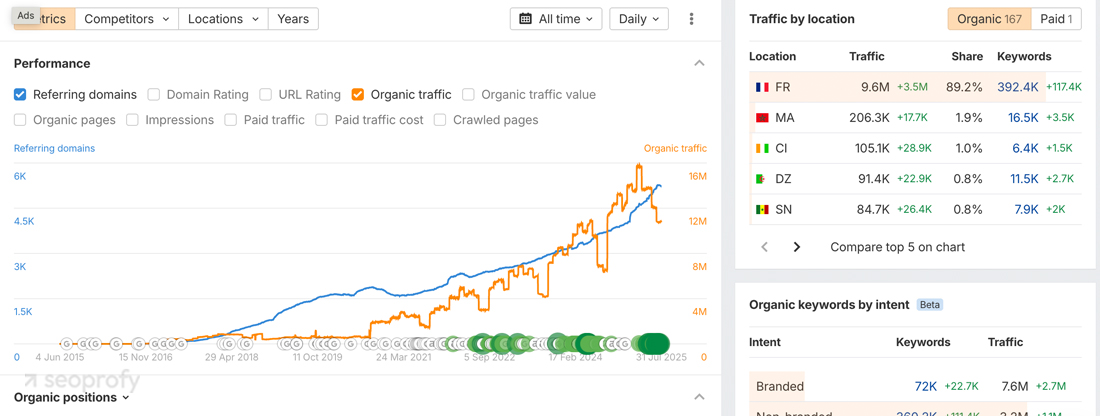This screenshot has width=1100, height=416.
Task: Enable the Paid traffic cost checkbox
Action: coord(321,120)
